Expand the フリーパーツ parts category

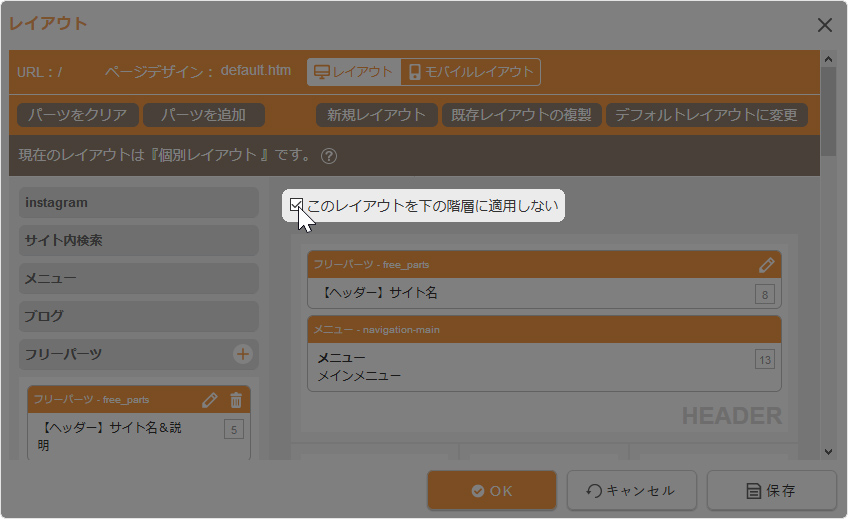pos(125,354)
